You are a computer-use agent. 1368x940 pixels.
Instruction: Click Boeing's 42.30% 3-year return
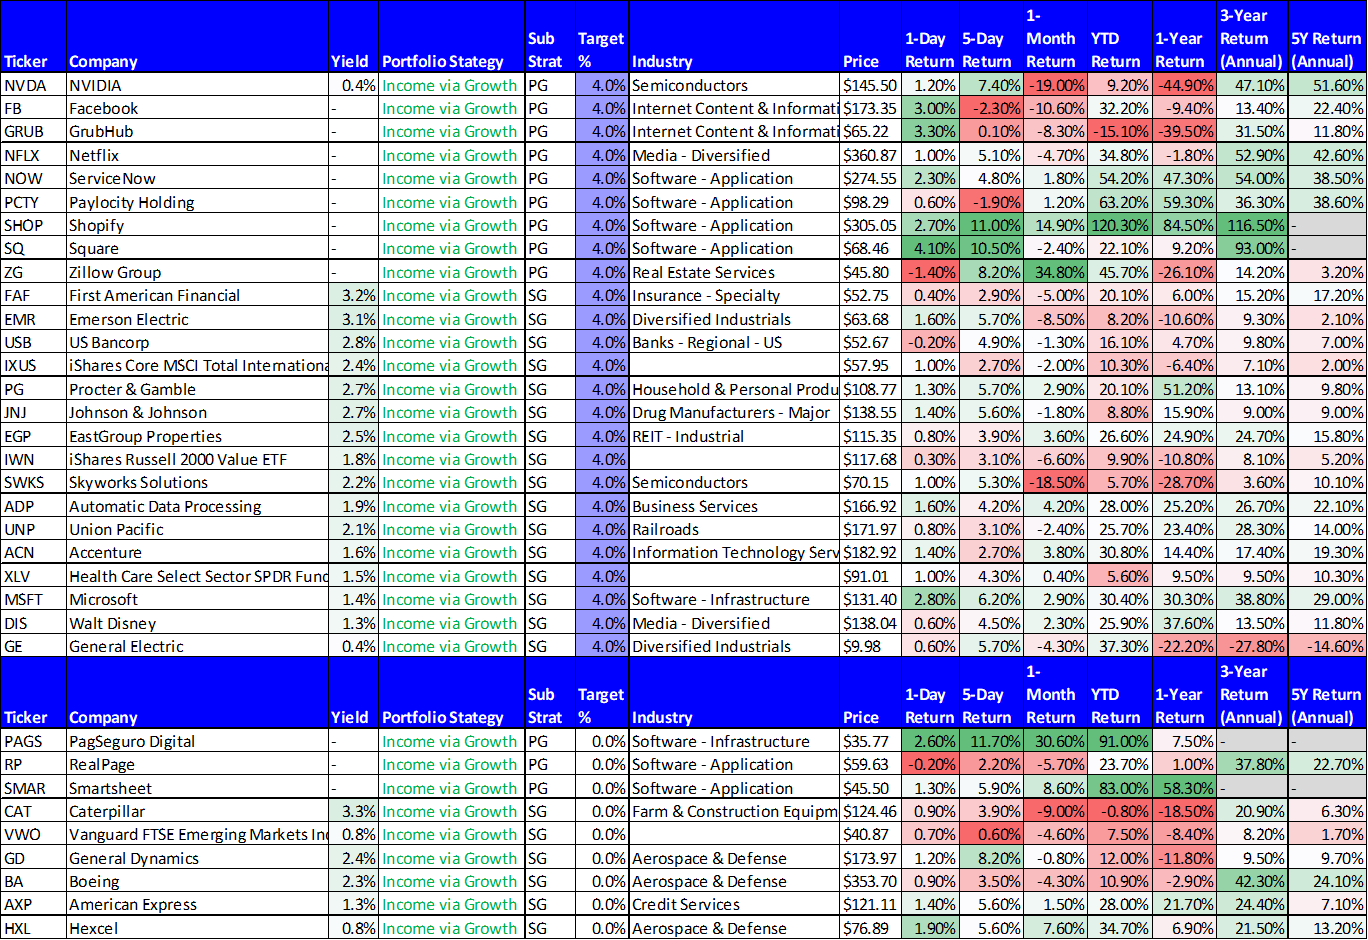point(1252,881)
